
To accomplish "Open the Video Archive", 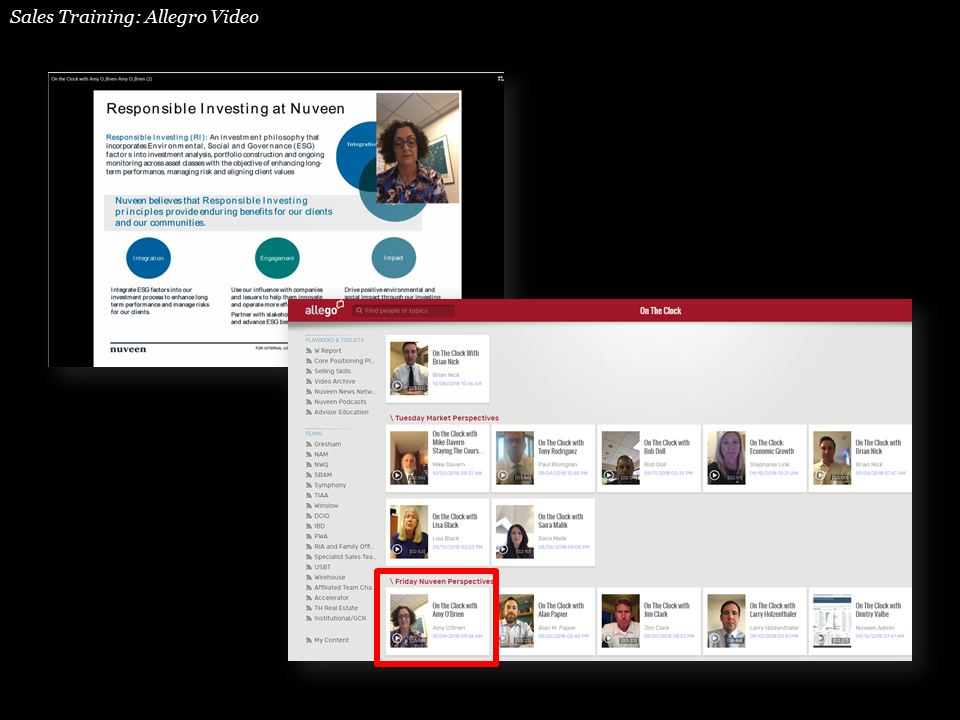I will [x=334, y=381].
